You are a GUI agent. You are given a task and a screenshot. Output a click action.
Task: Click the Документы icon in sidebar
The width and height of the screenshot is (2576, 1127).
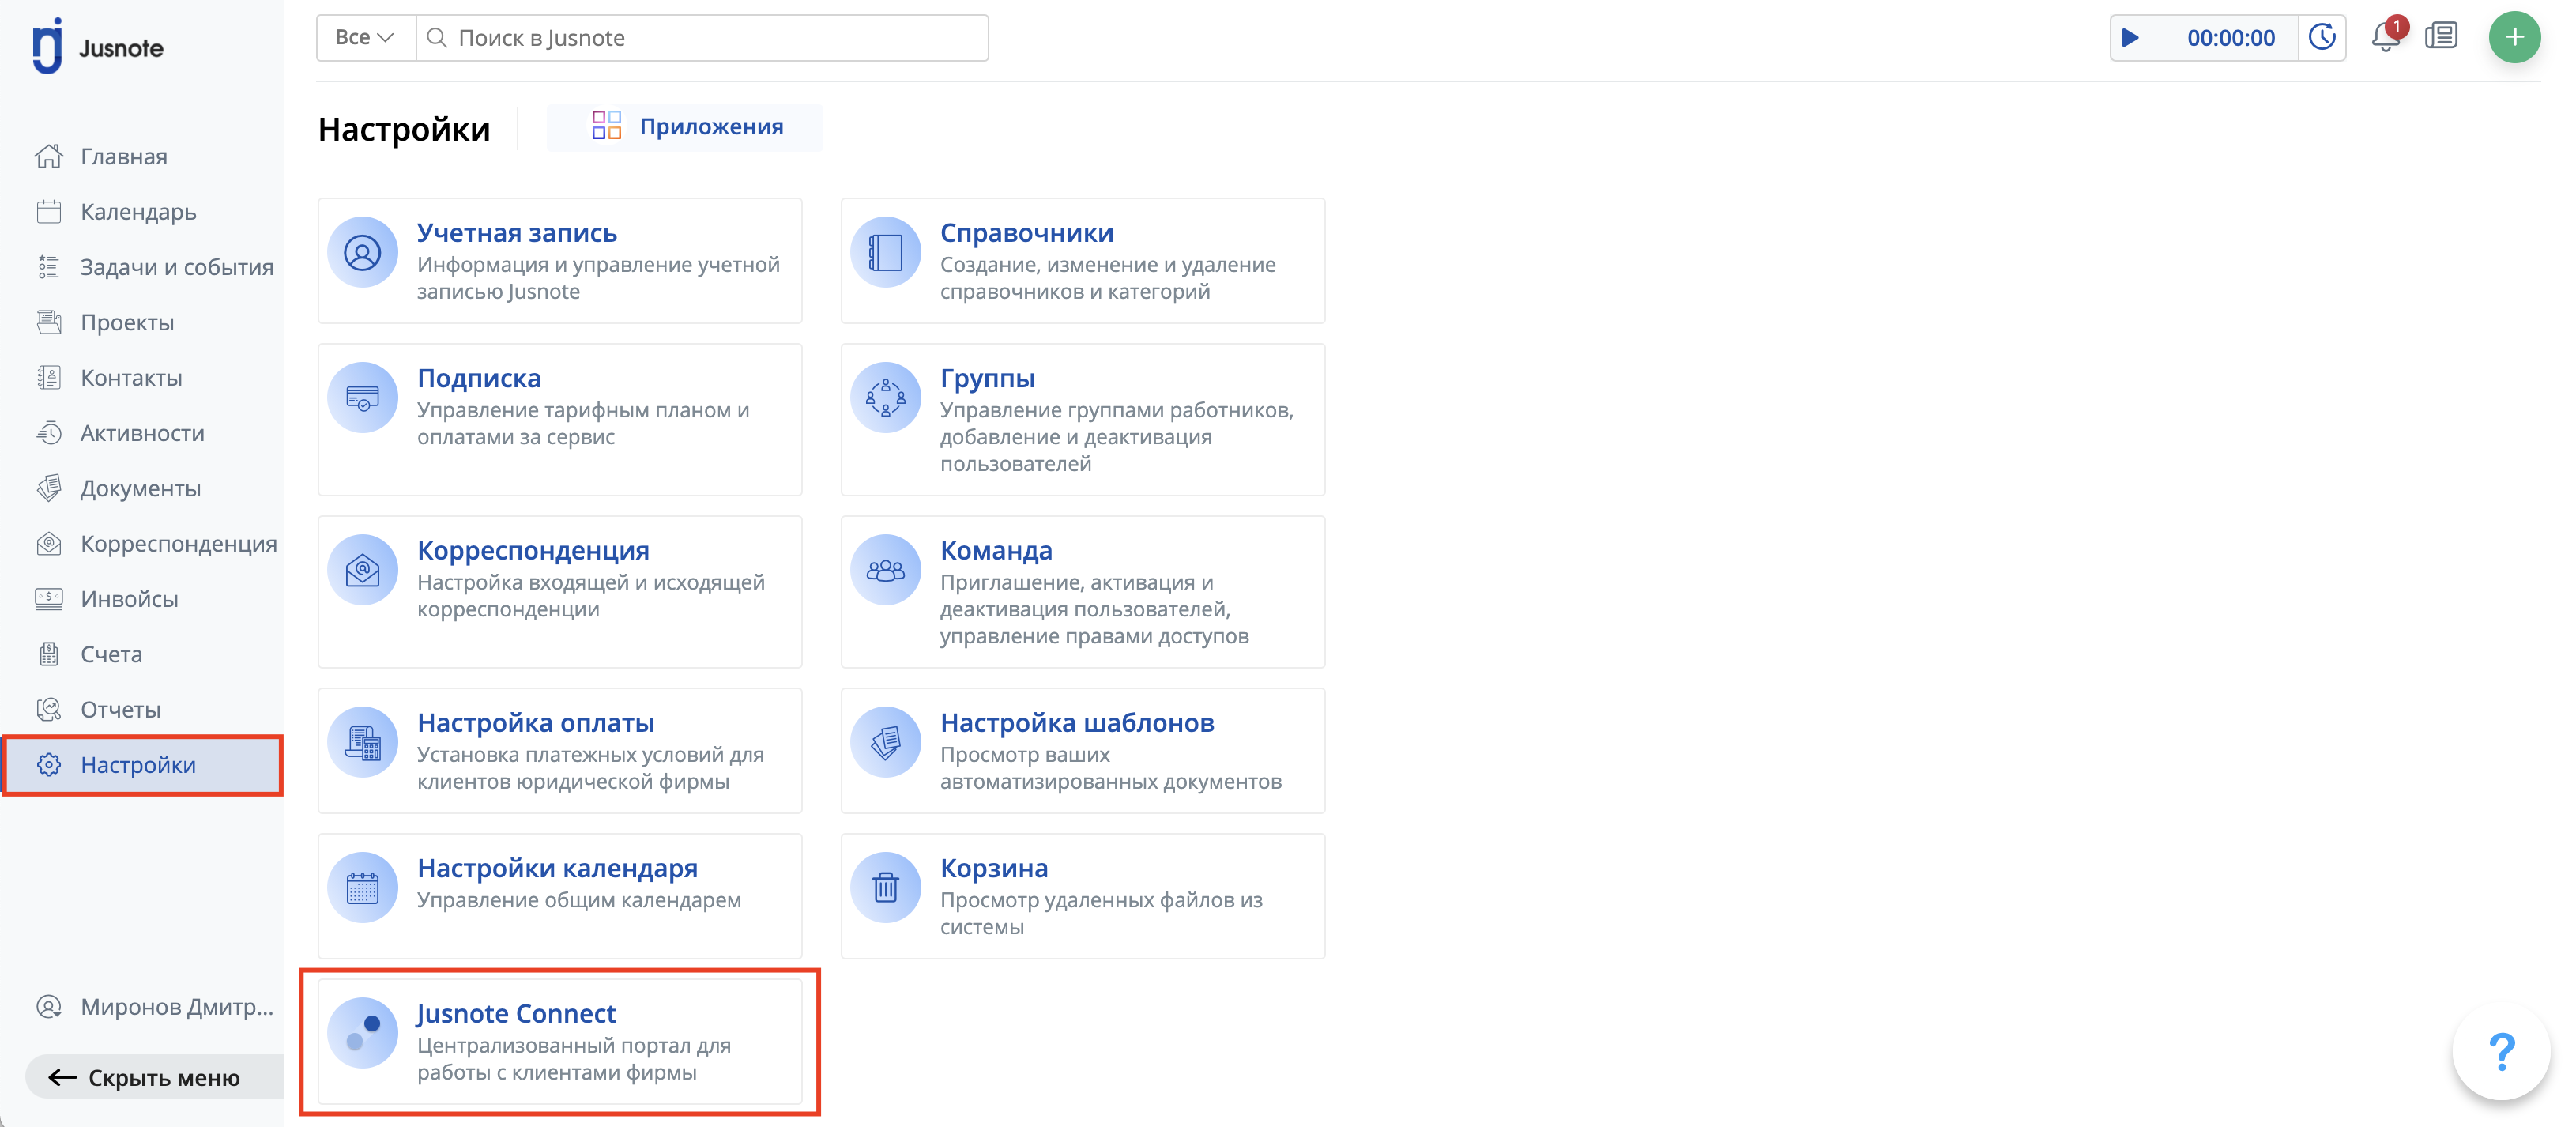tap(49, 488)
